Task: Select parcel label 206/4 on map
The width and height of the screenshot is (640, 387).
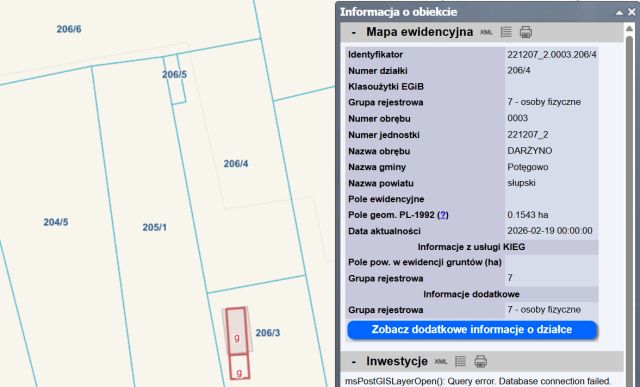Action: pyautogui.click(x=236, y=164)
